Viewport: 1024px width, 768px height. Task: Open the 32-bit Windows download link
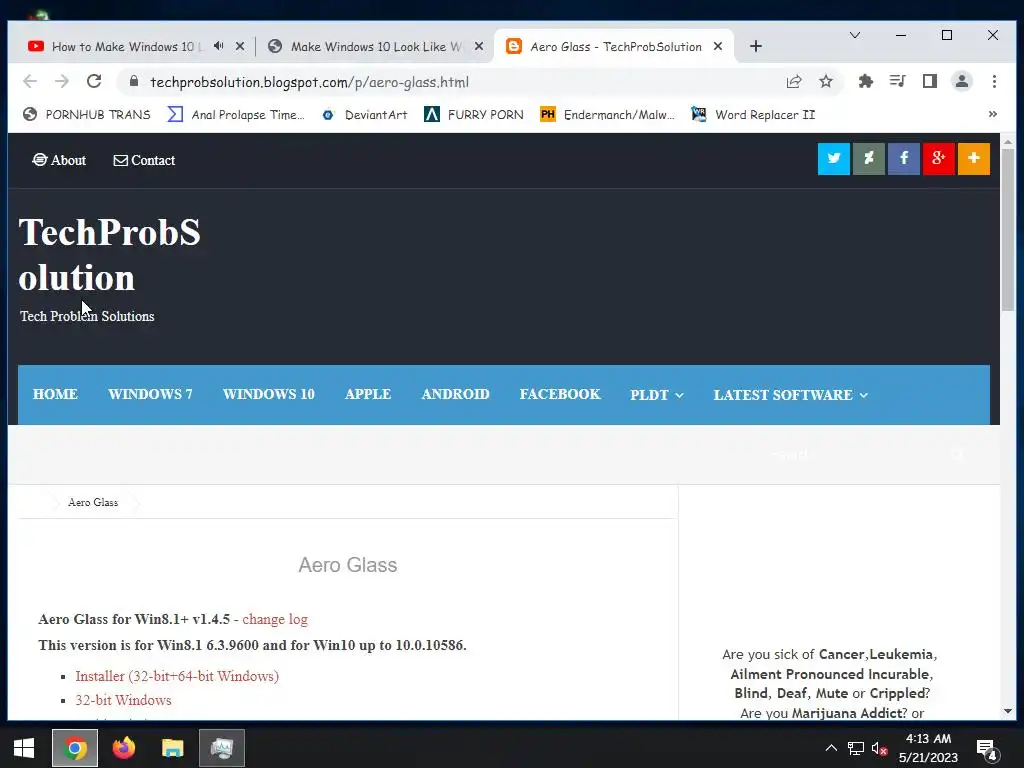(x=123, y=700)
